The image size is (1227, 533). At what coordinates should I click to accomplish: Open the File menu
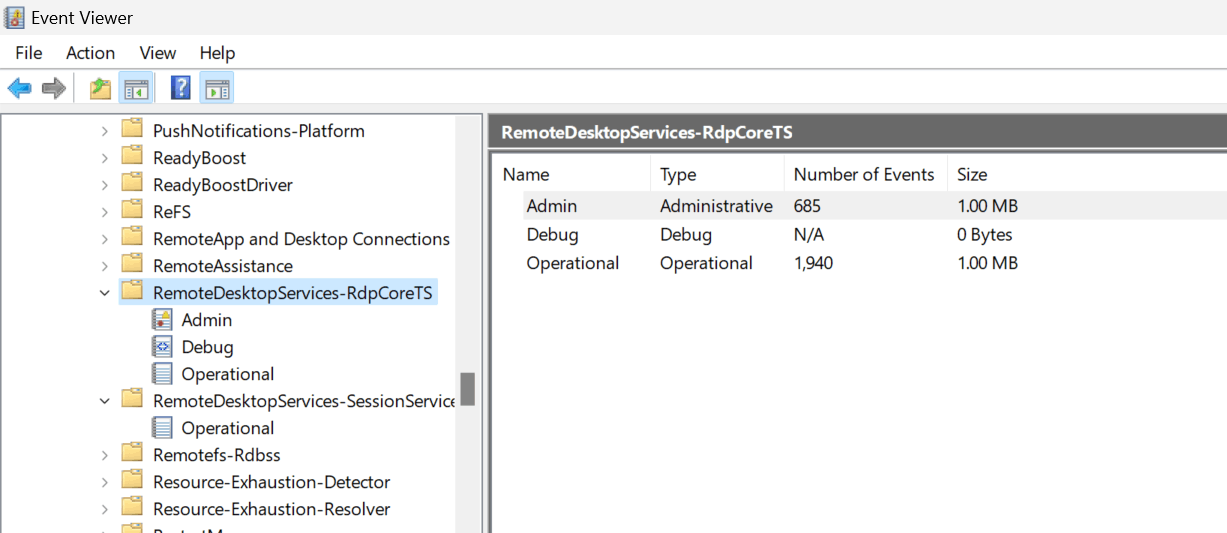pyautogui.click(x=29, y=53)
